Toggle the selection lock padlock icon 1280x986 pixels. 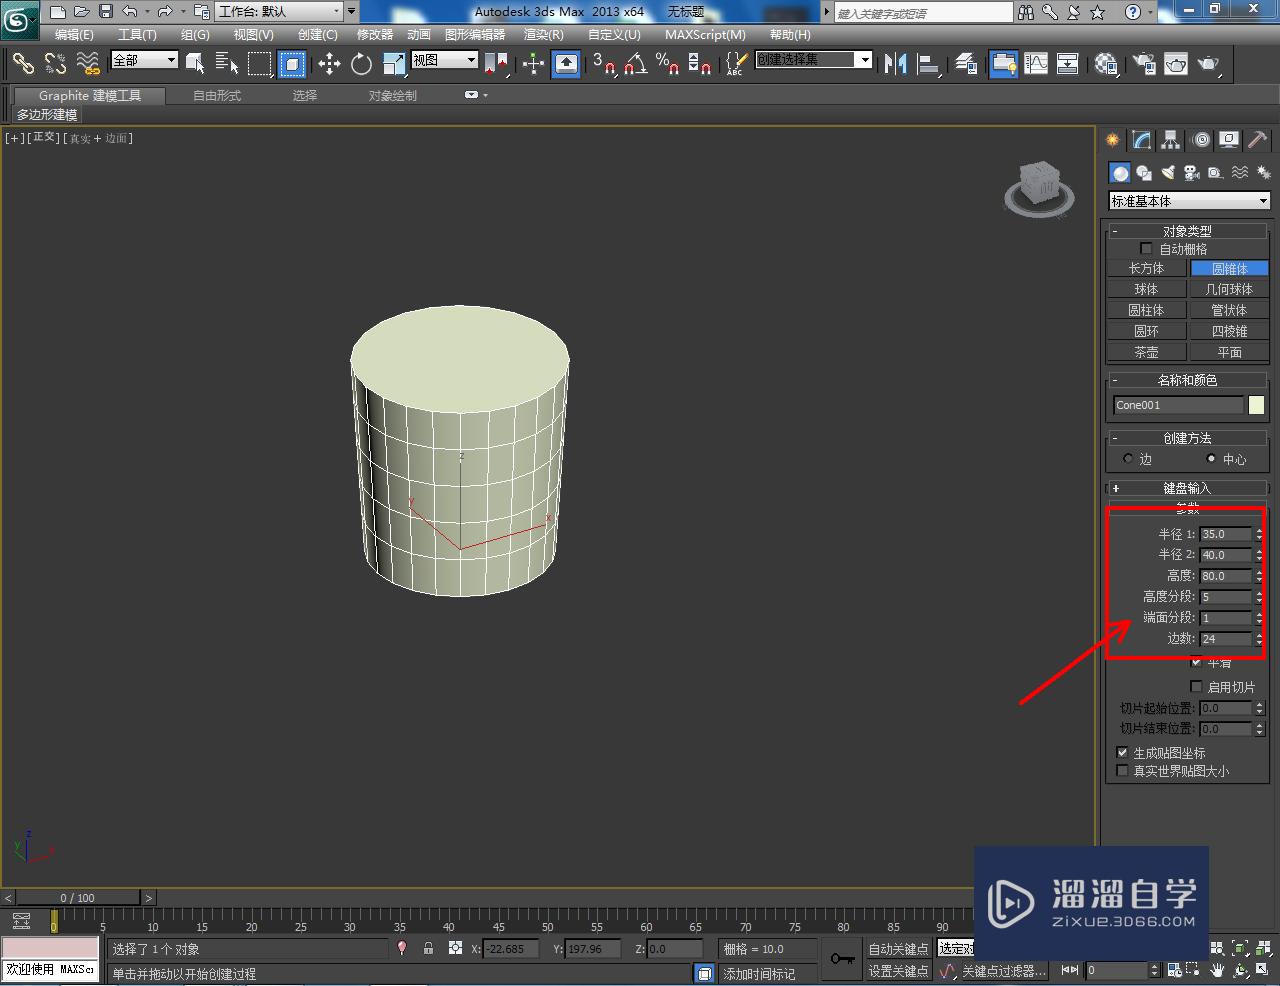coord(428,949)
